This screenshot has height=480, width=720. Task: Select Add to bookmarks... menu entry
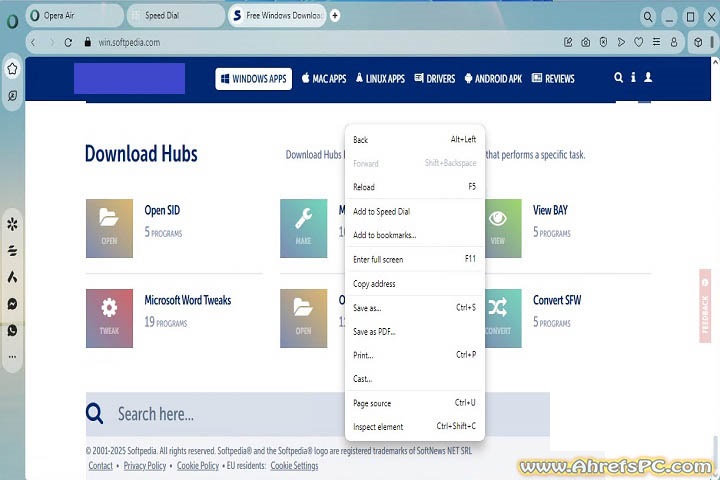pyautogui.click(x=415, y=235)
